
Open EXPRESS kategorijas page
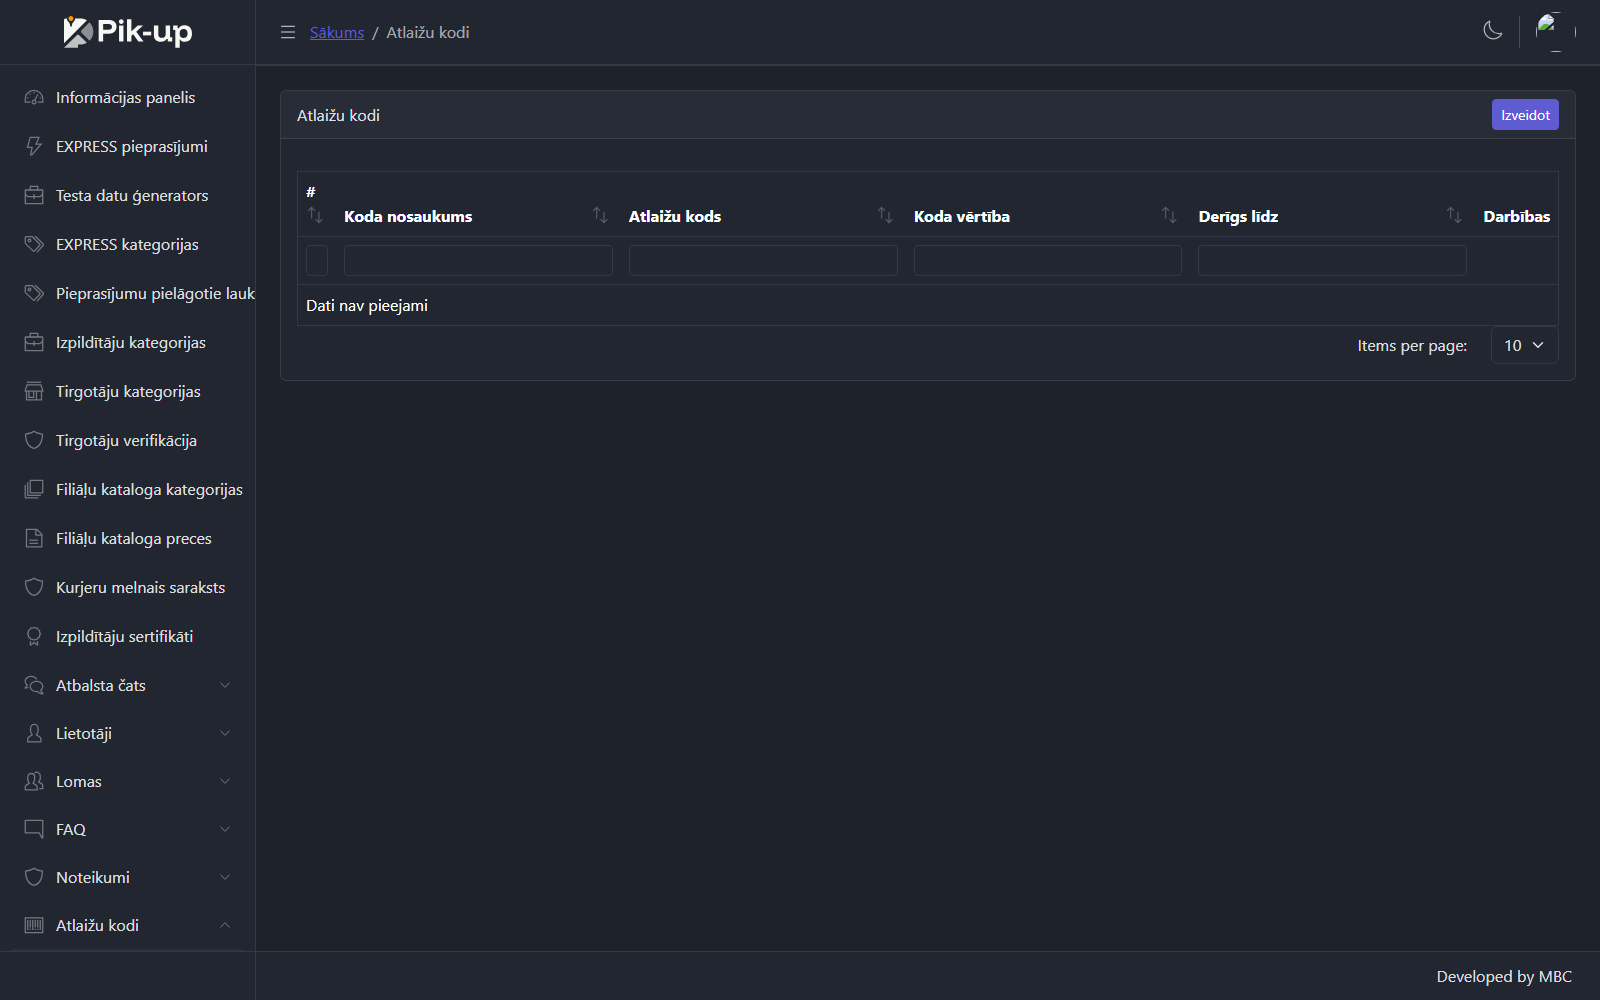128,244
